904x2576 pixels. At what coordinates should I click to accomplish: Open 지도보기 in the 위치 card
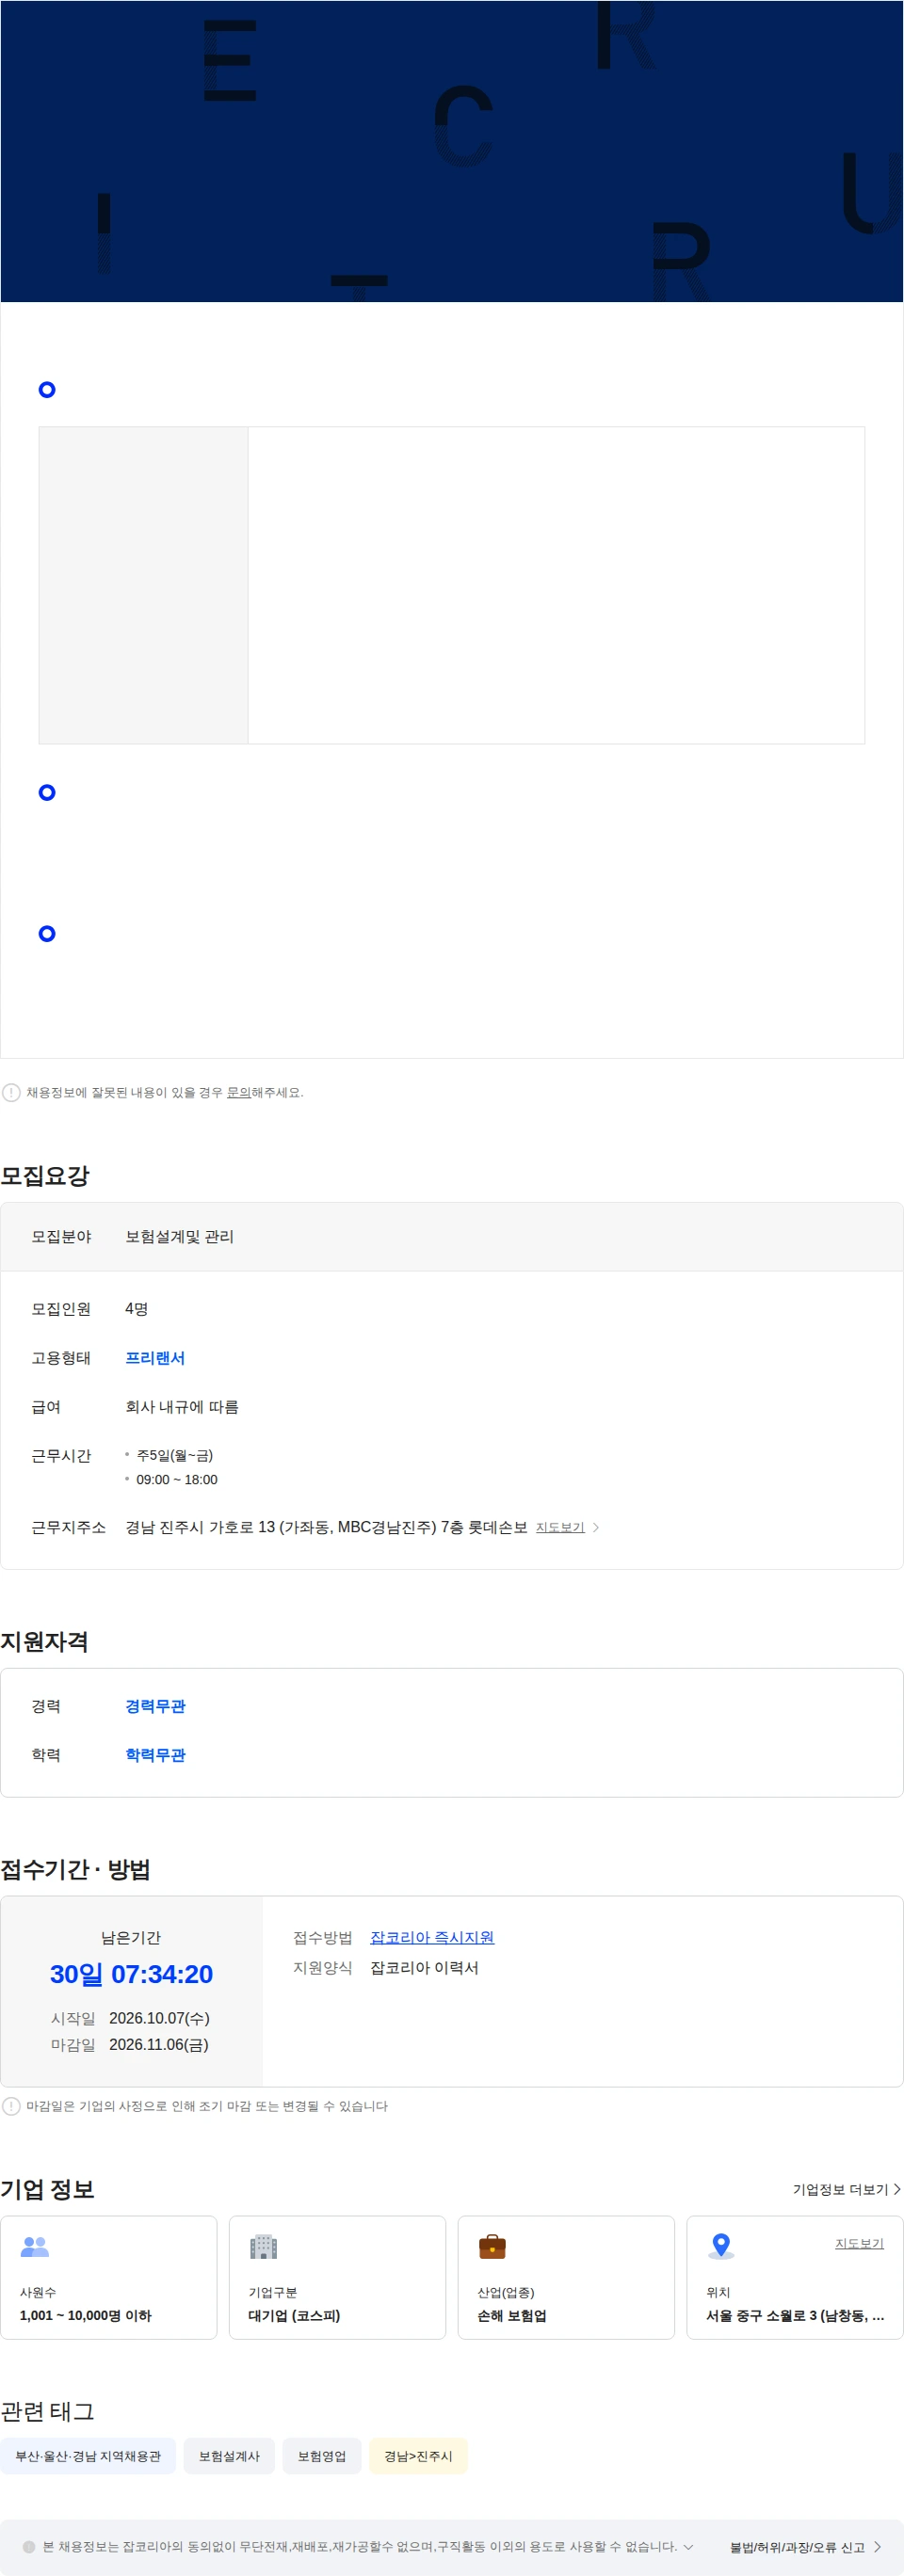(859, 2243)
